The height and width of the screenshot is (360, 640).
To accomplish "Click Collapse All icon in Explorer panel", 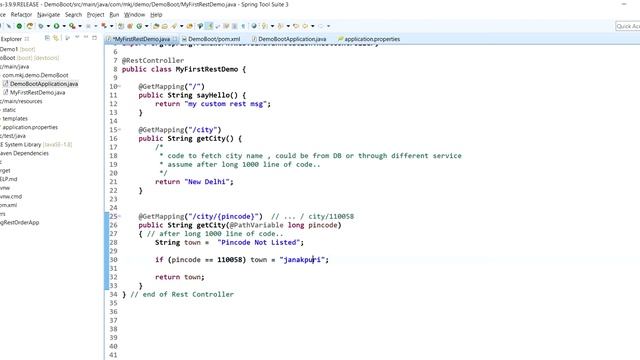I will point(47,38).
